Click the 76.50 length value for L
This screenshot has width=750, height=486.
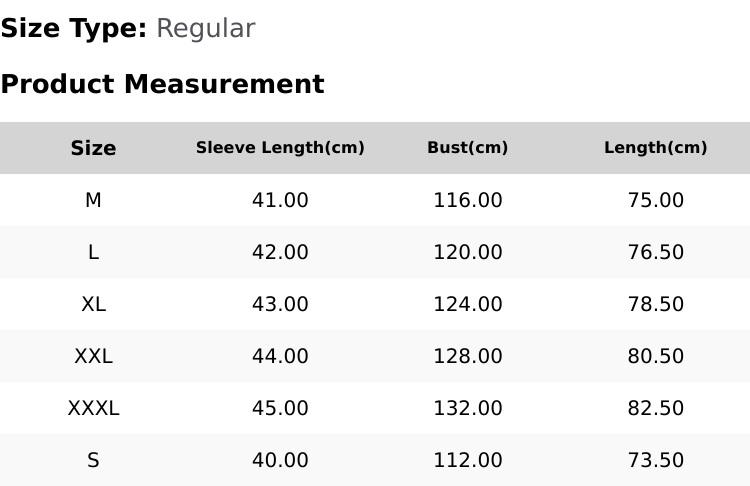point(655,252)
